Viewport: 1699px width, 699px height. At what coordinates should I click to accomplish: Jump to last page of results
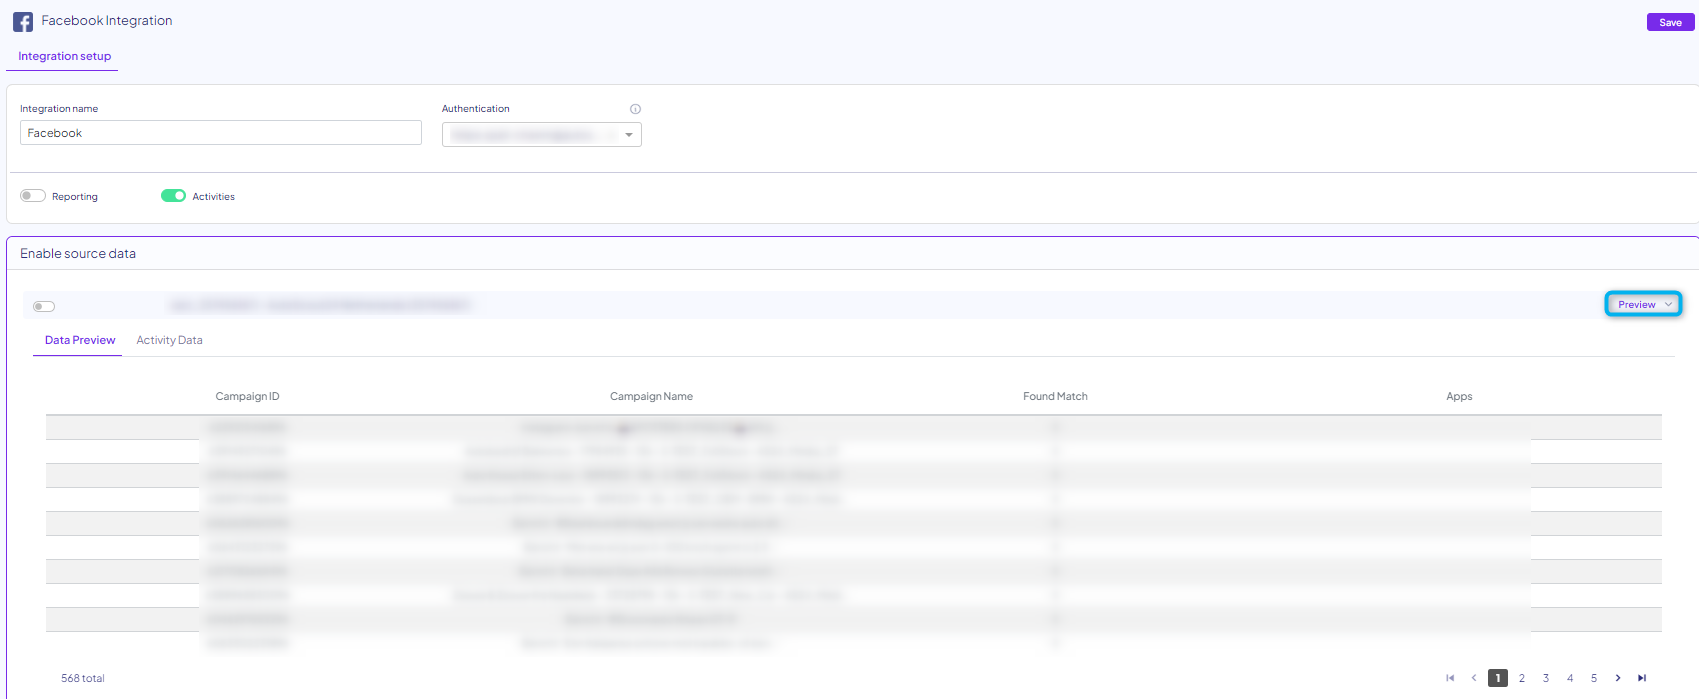[x=1642, y=678]
